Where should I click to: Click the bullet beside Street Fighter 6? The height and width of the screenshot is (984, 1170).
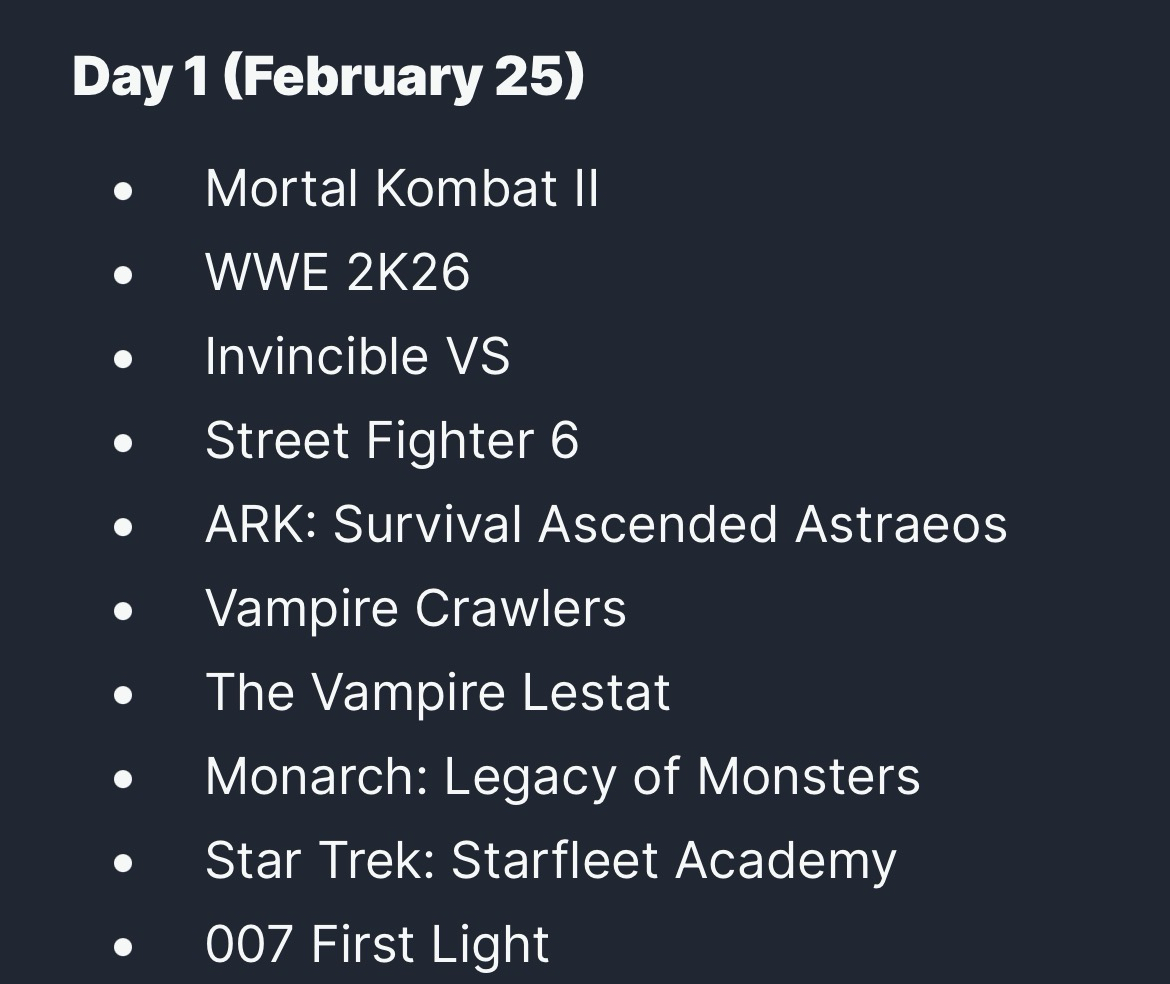(123, 444)
